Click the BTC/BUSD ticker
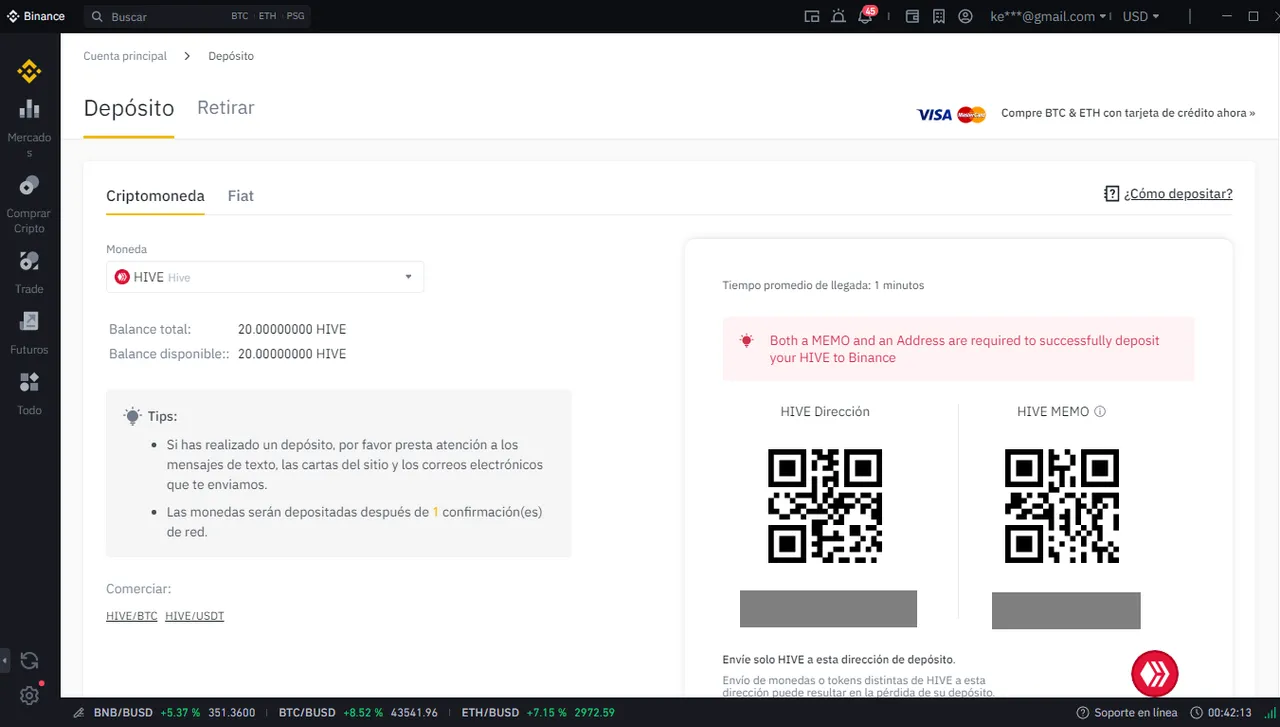Image resolution: width=1280 pixels, height=727 pixels. point(358,713)
